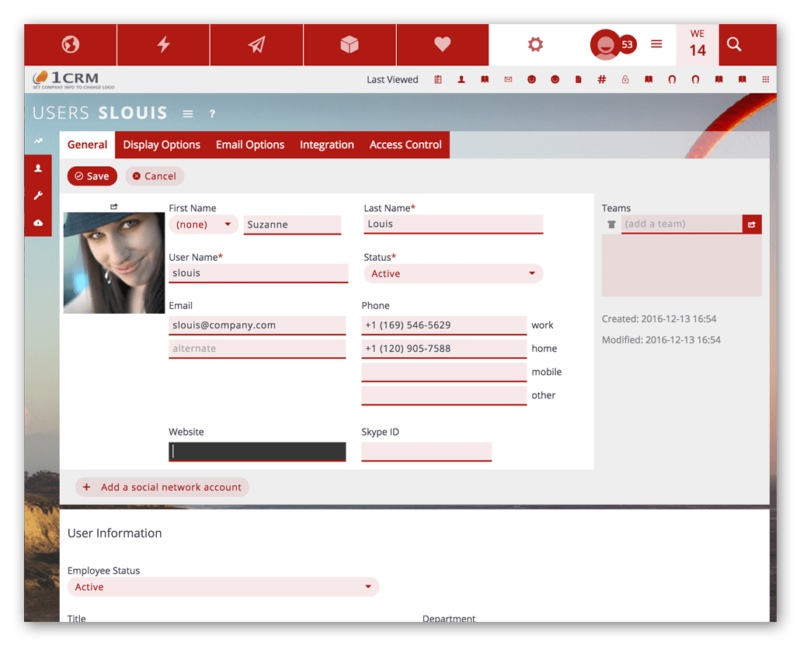Open the heart icon navigation module
Viewport: 800px width, 646px height.
point(442,45)
